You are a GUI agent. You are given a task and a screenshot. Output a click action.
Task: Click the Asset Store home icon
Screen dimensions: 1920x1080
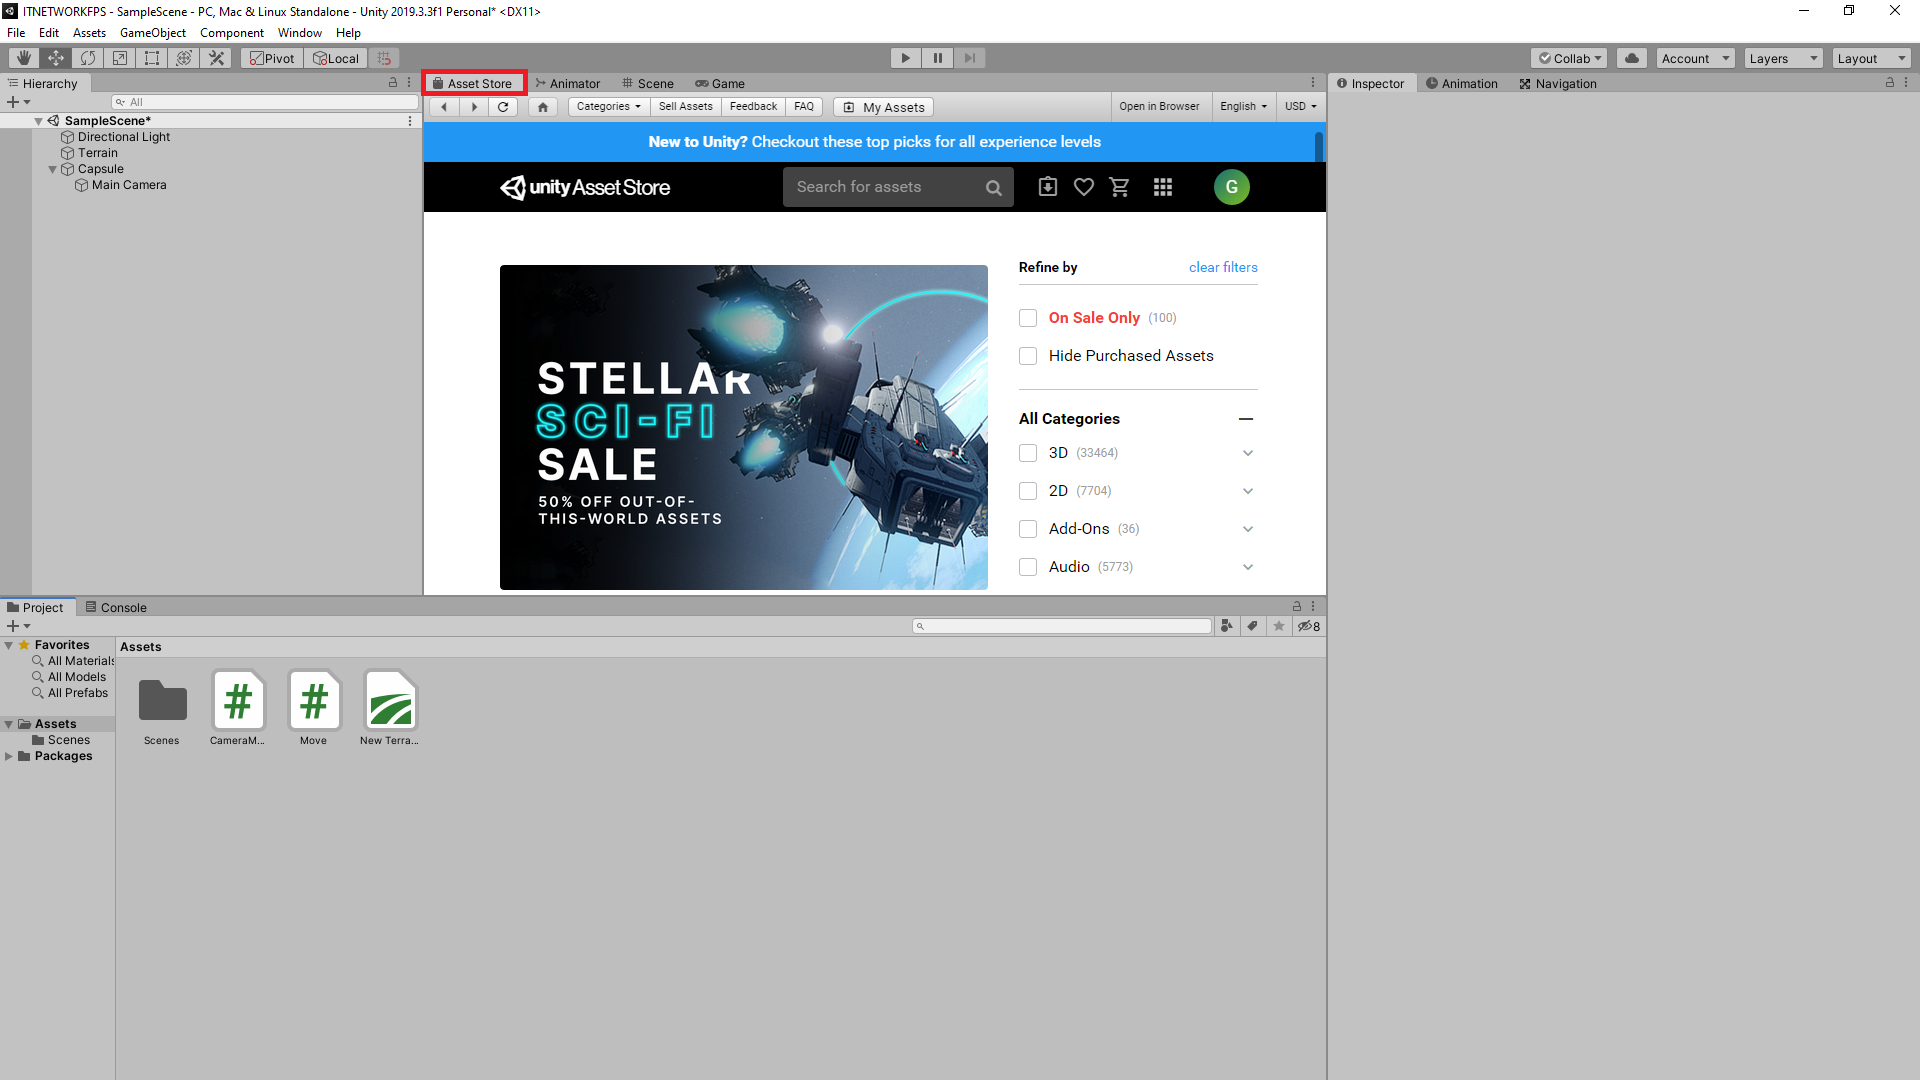click(x=543, y=107)
